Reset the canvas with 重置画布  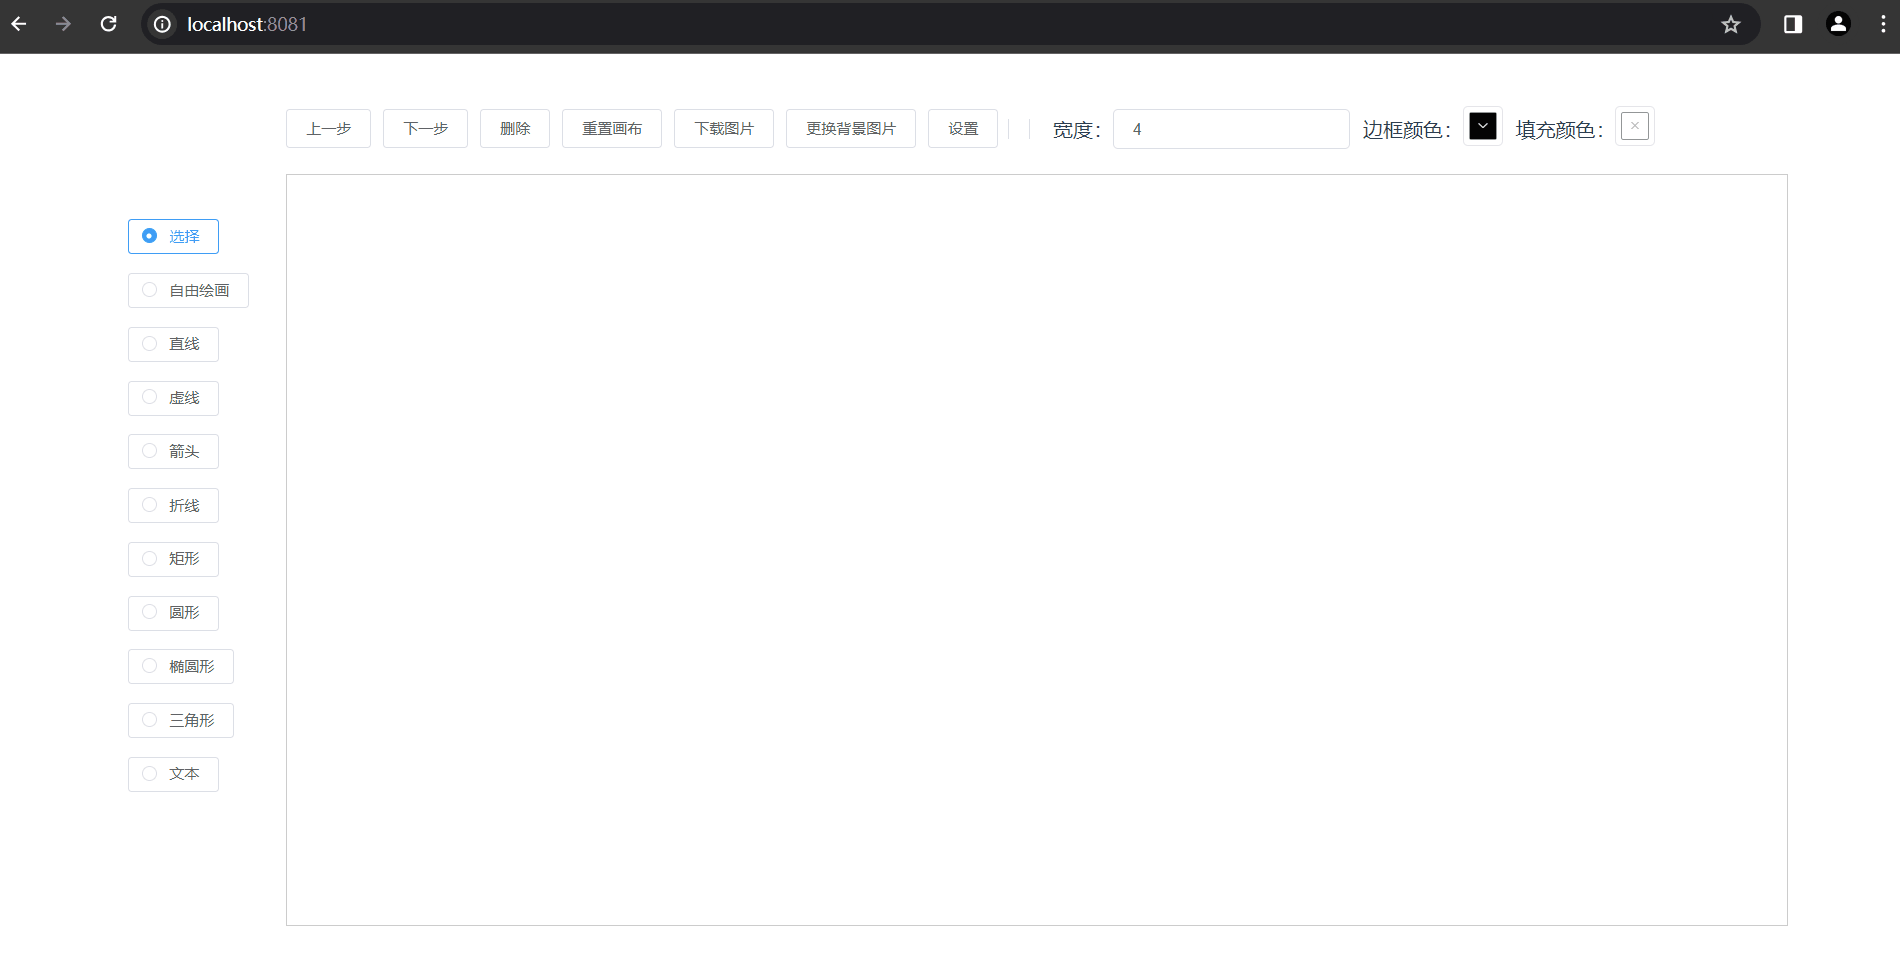pos(612,129)
